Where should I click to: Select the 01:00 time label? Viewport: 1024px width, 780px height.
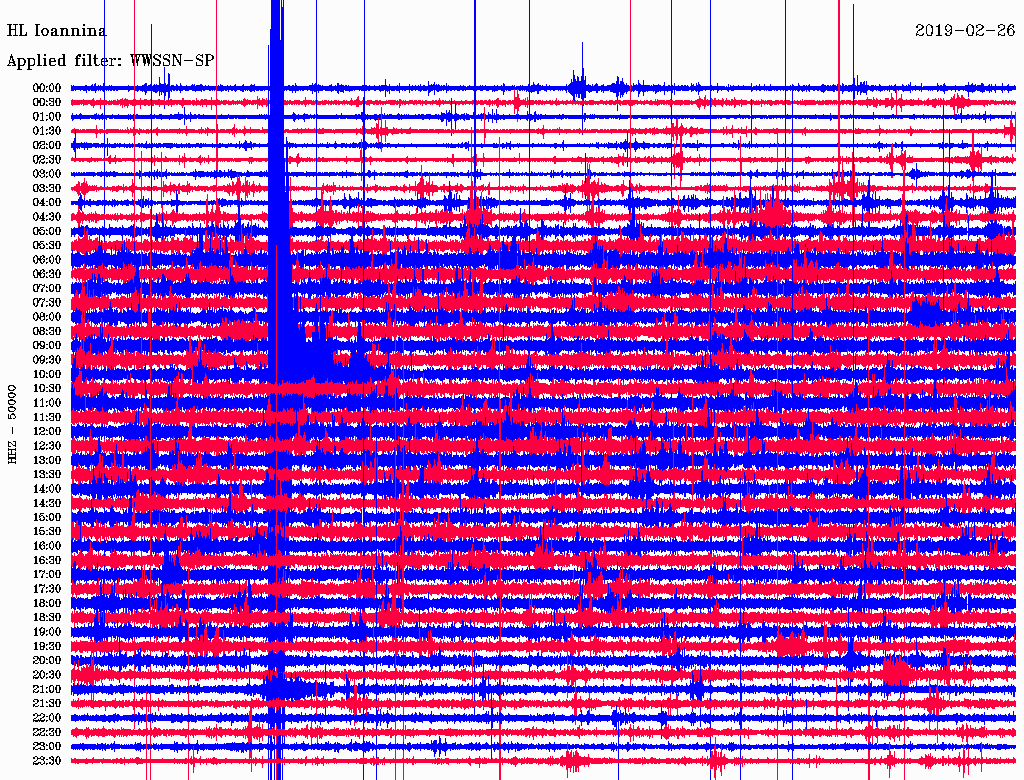(47, 116)
